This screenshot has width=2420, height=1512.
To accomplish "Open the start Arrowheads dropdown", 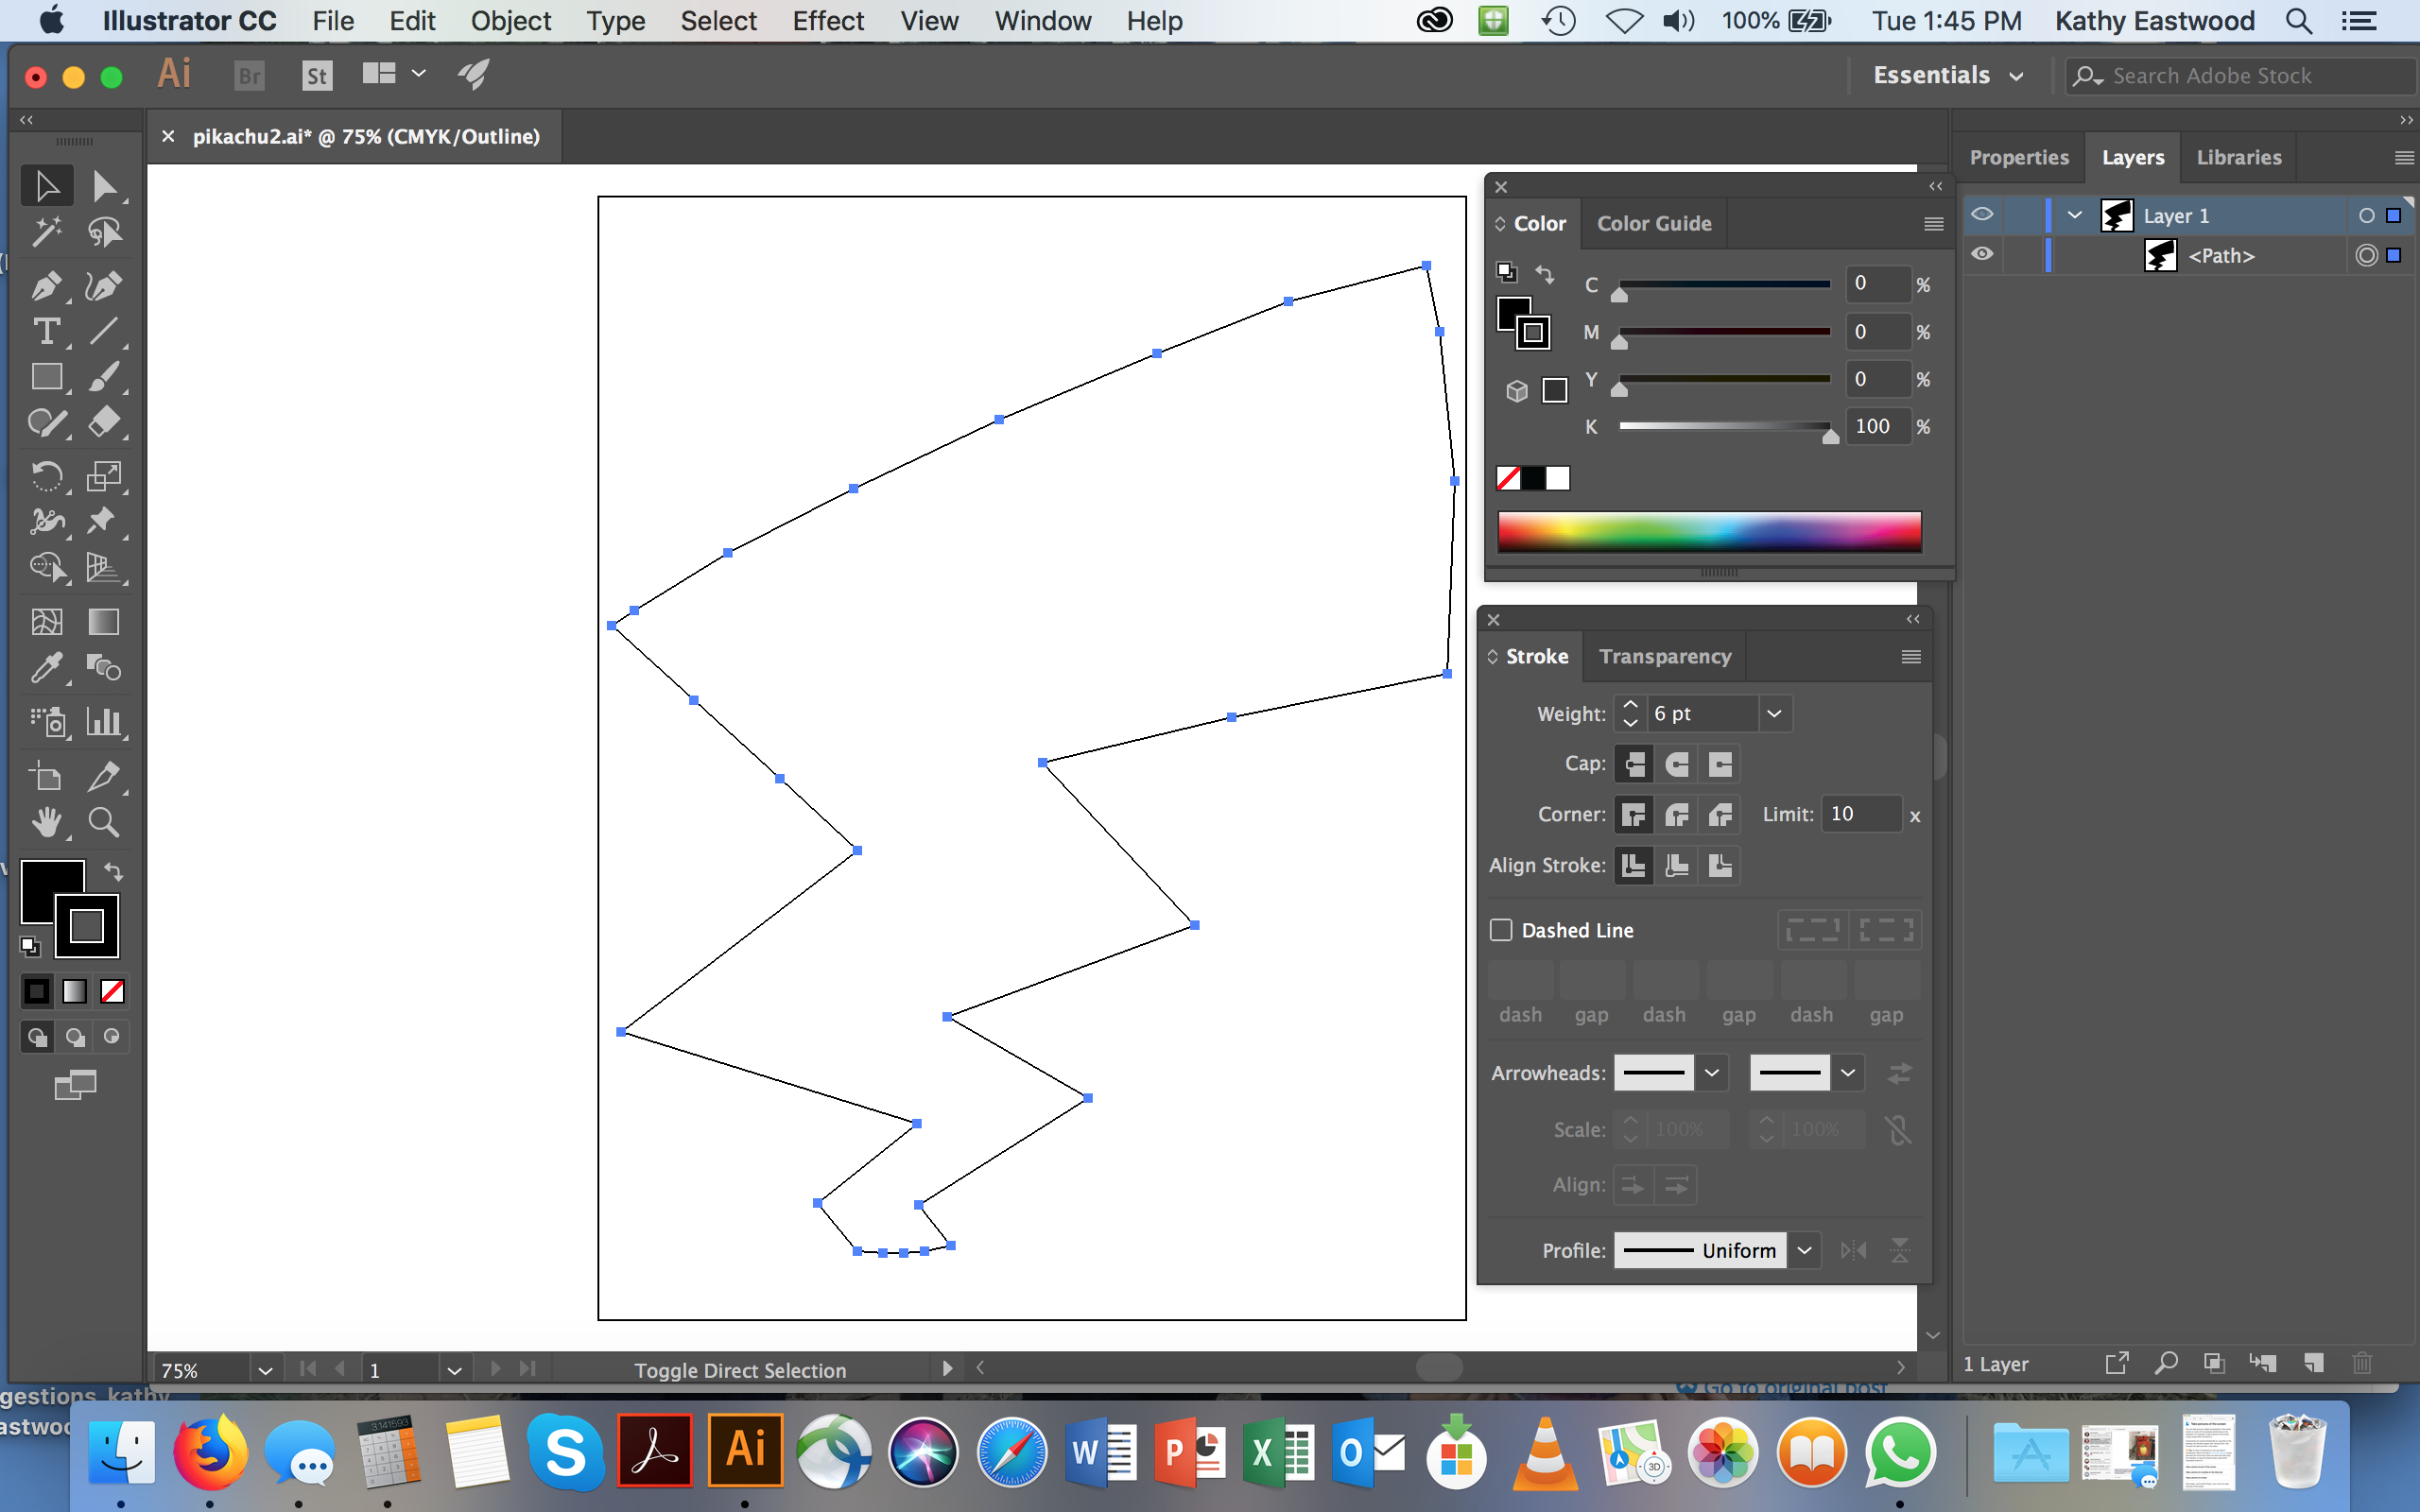I will point(1711,1073).
